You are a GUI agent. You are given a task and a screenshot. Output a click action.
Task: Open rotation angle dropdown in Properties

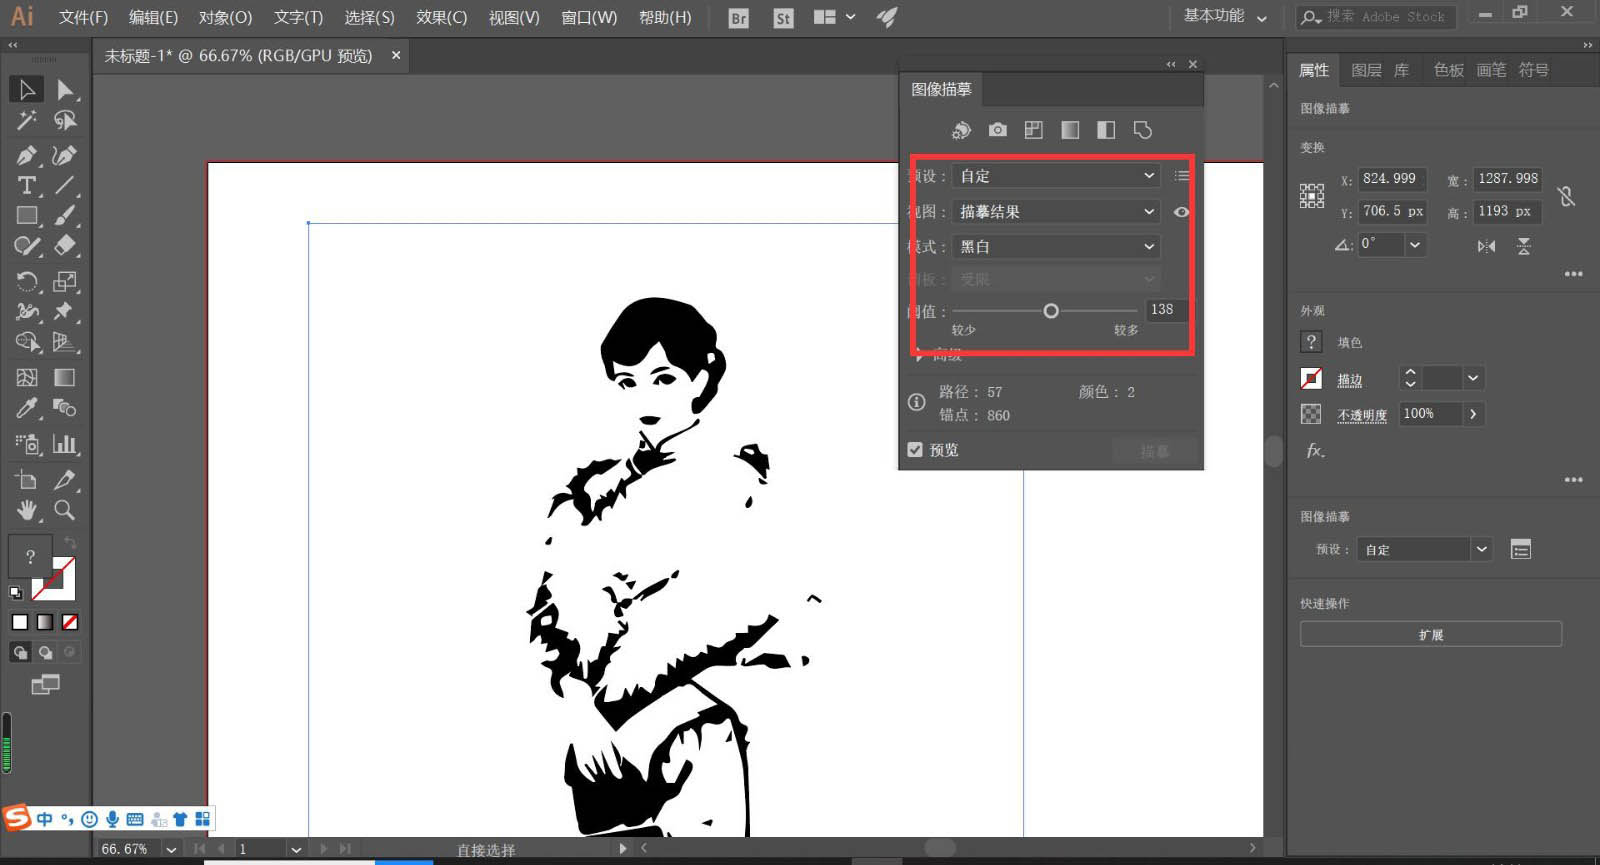tap(1414, 244)
